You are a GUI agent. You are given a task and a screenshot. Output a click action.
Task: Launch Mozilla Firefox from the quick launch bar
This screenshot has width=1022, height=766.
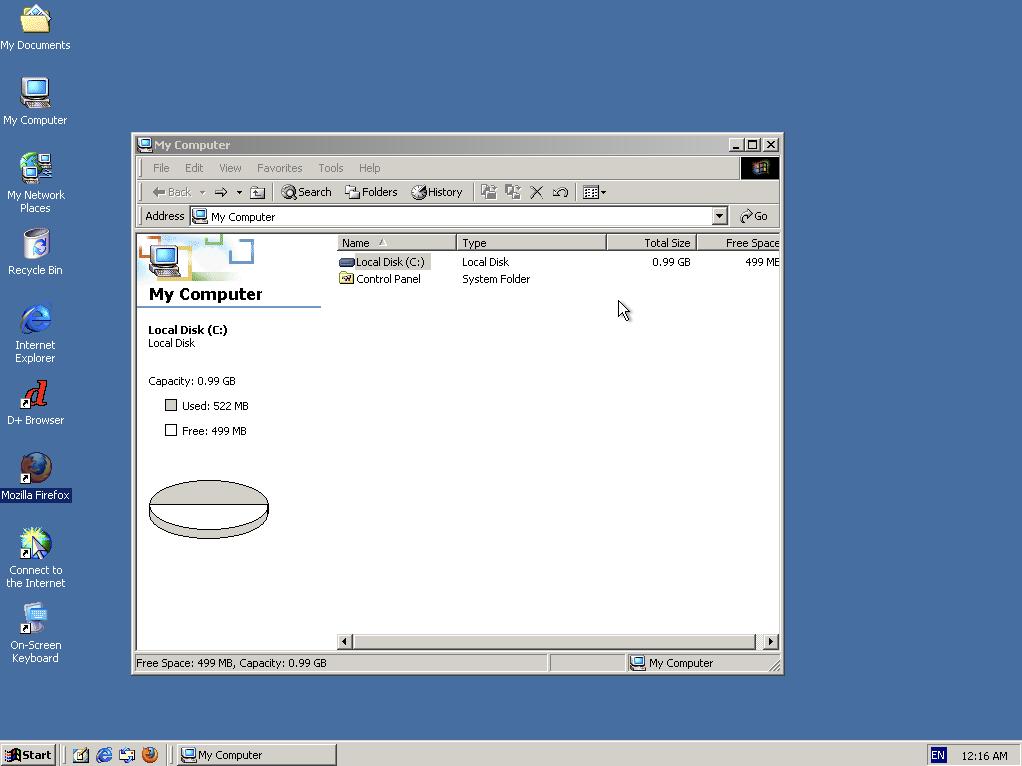[x=151, y=755]
